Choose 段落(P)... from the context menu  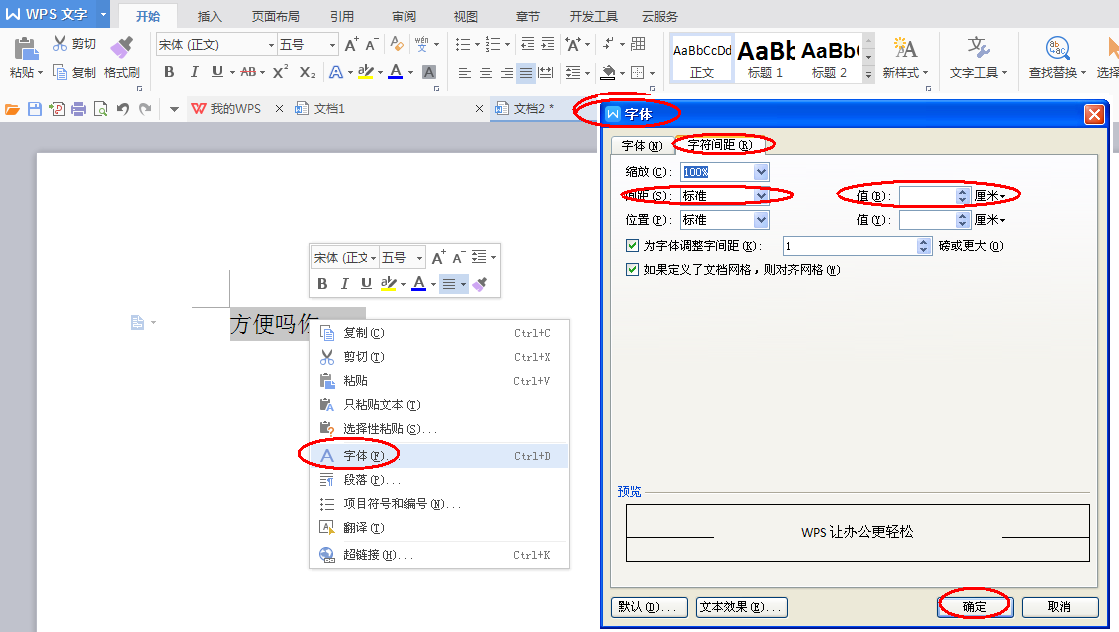(x=439, y=480)
